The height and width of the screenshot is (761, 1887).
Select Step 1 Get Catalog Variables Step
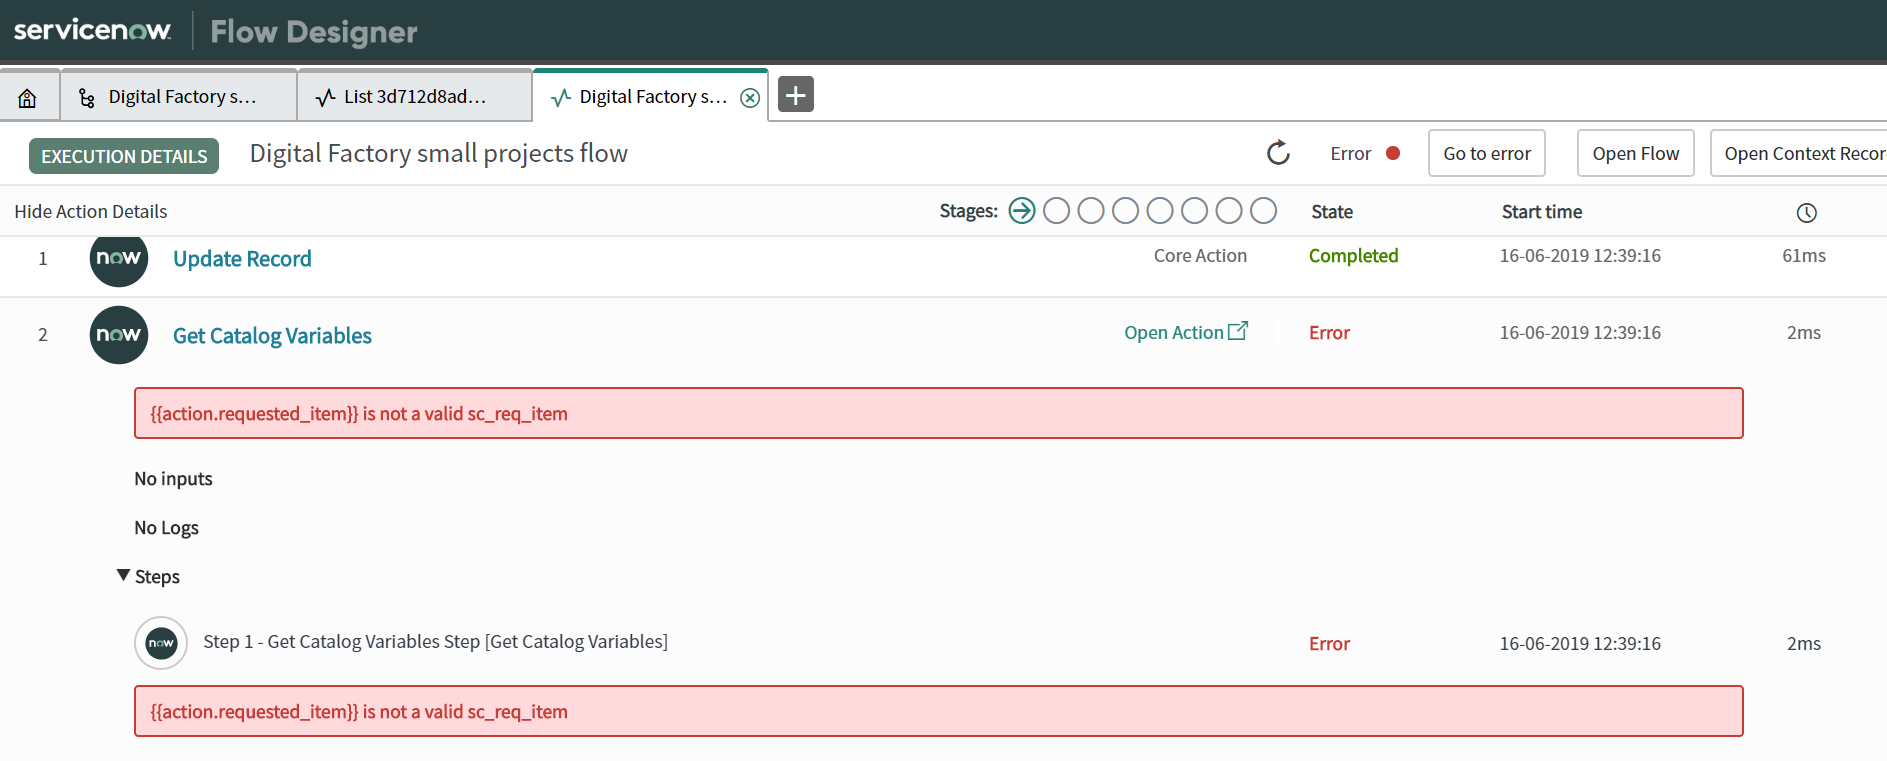[x=436, y=642]
